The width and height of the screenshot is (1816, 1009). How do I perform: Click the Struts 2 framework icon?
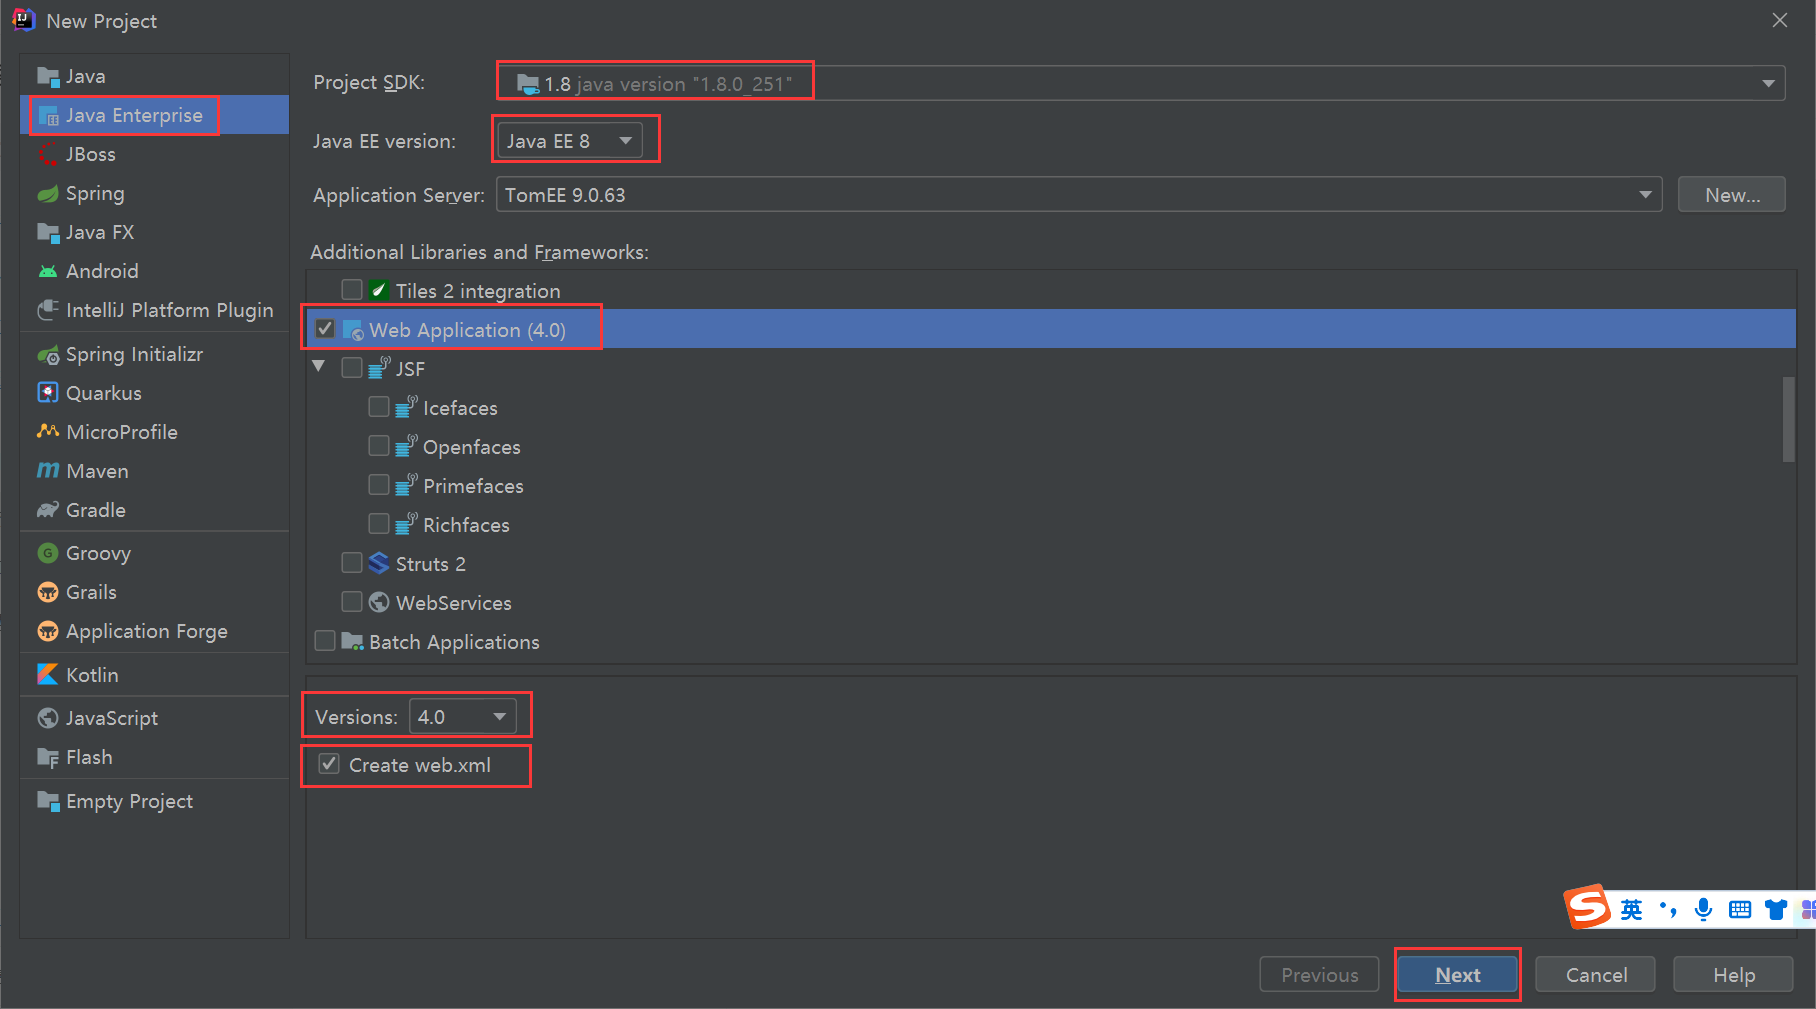(x=379, y=564)
